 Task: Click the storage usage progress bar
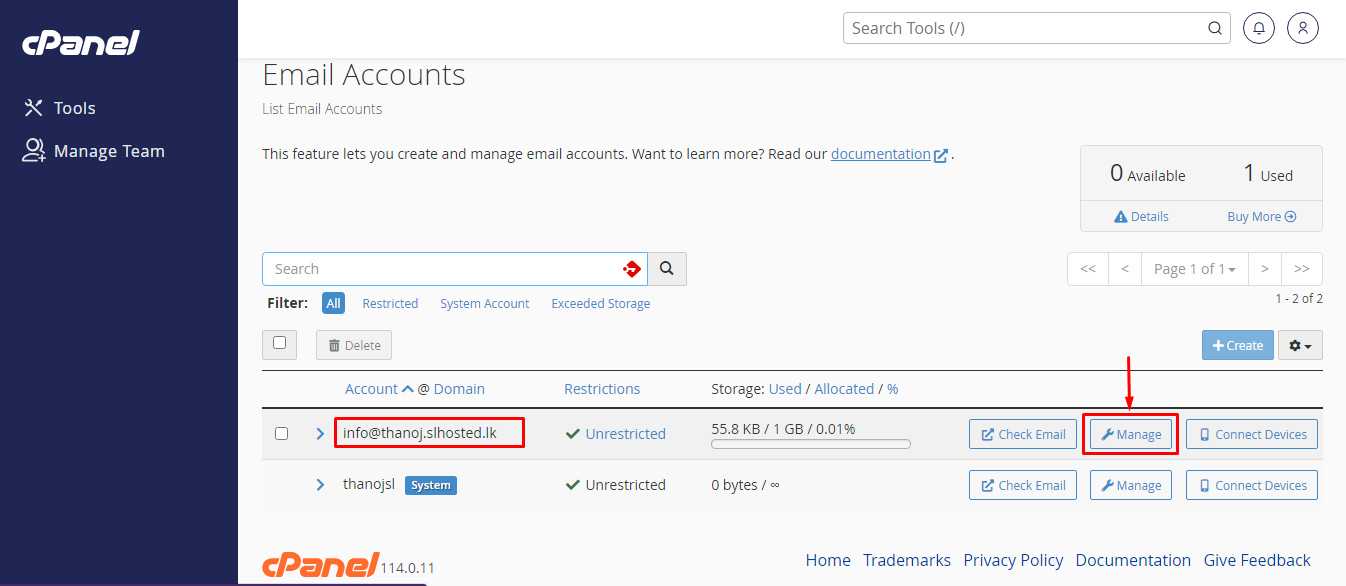[x=810, y=442]
